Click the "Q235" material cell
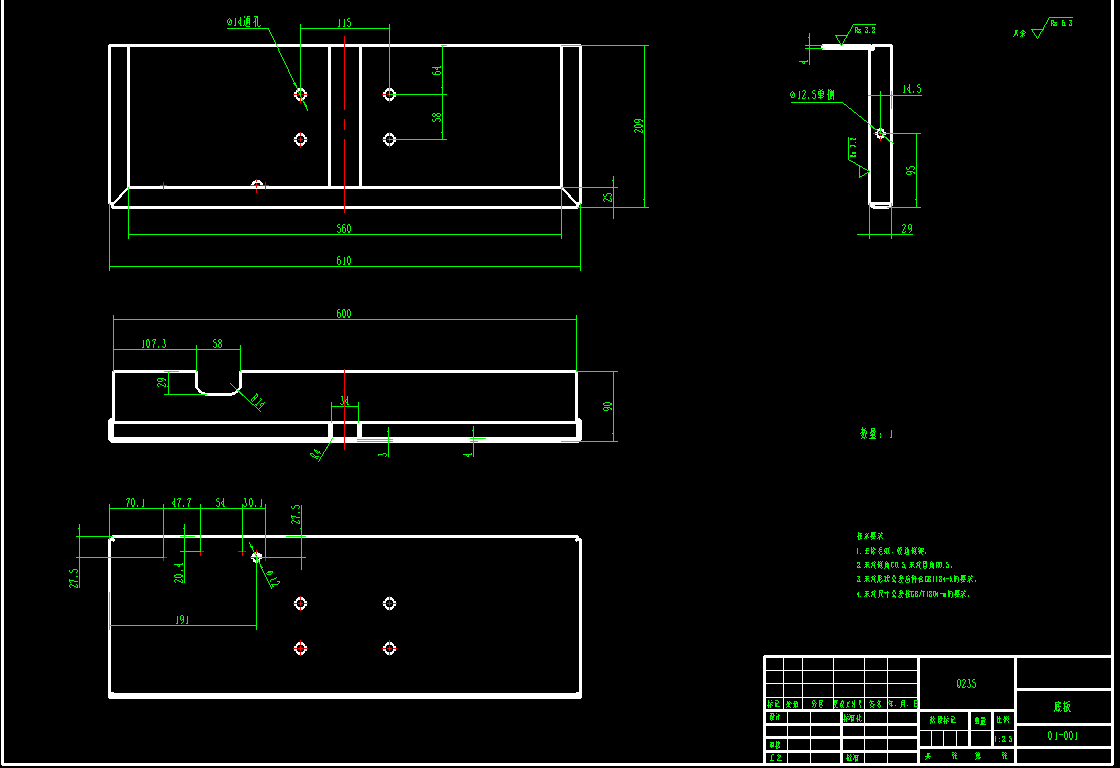 (966, 684)
